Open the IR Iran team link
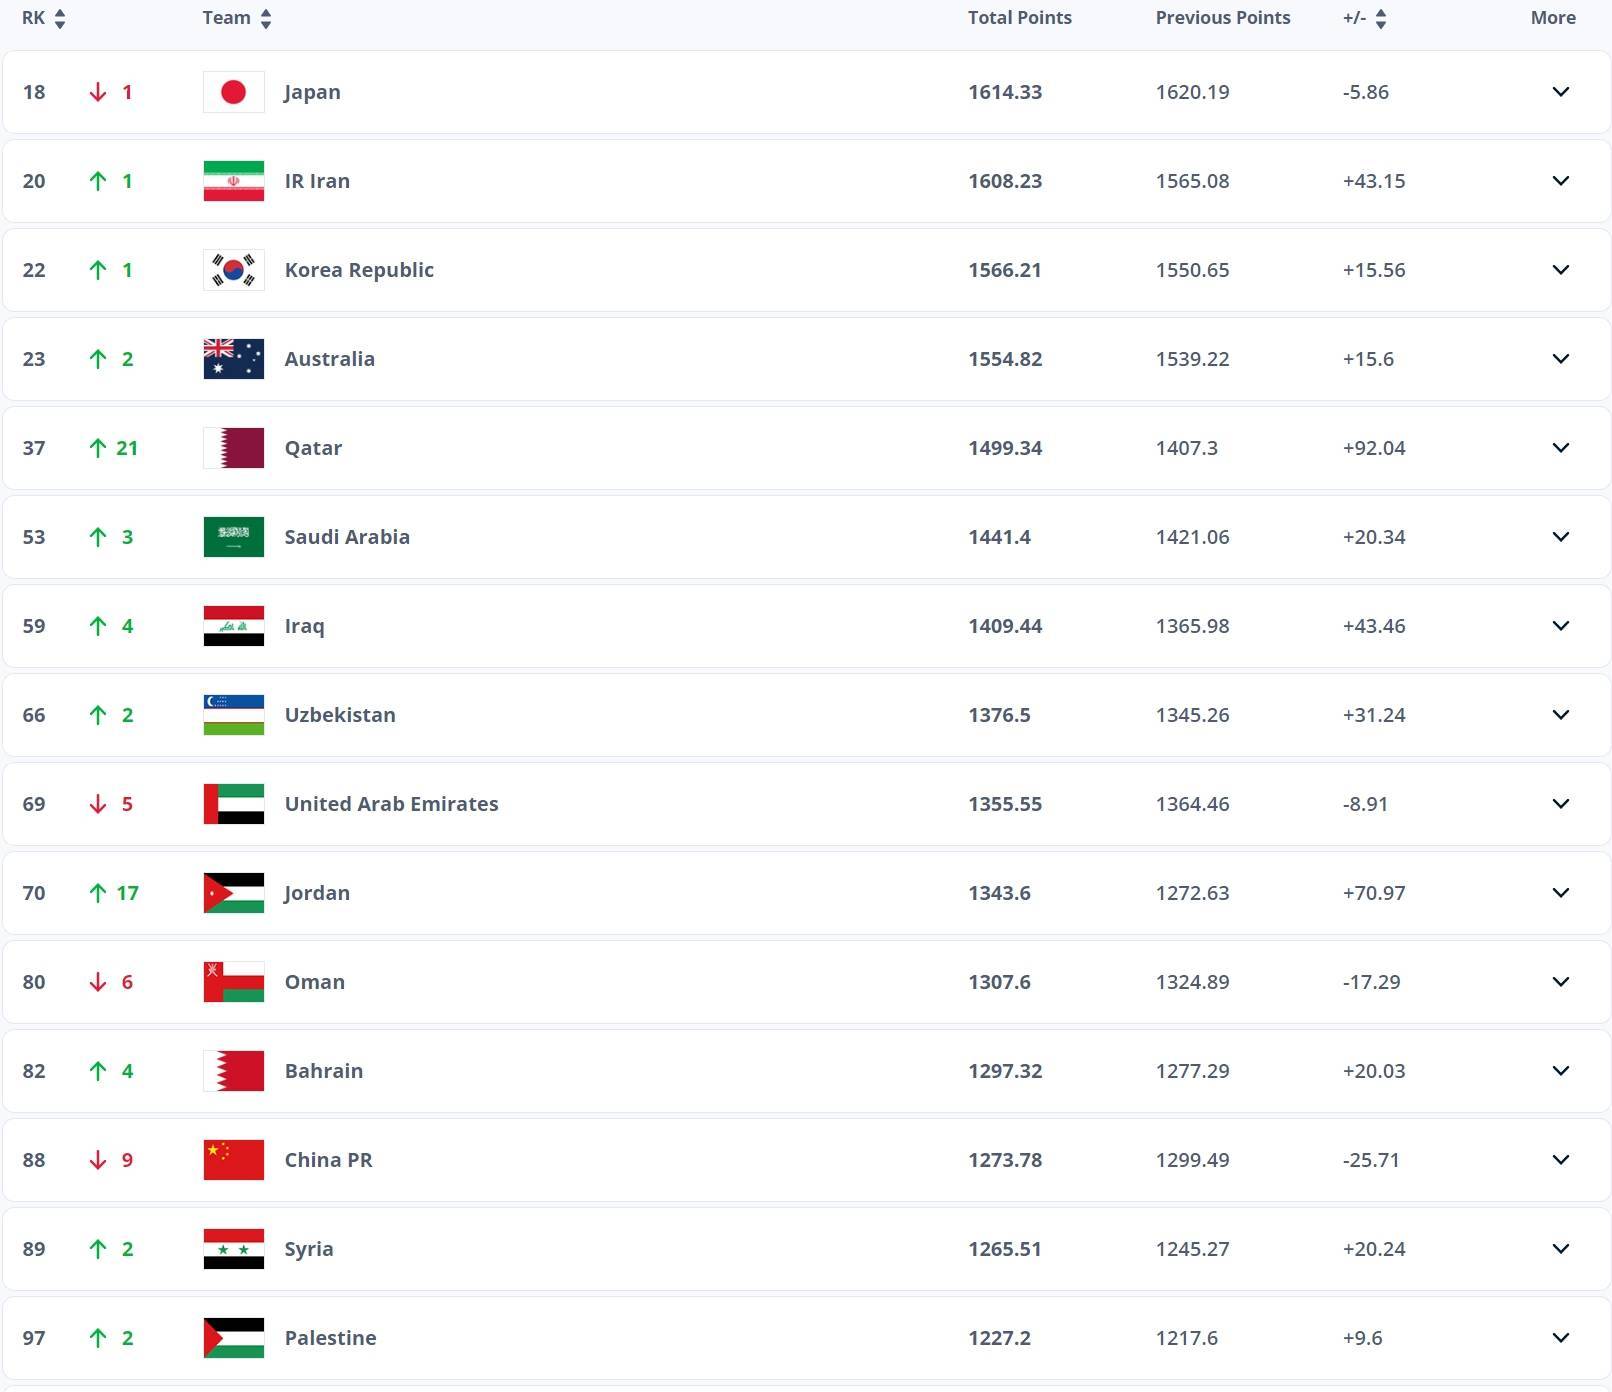1612x1392 pixels. pyautogui.click(x=317, y=181)
